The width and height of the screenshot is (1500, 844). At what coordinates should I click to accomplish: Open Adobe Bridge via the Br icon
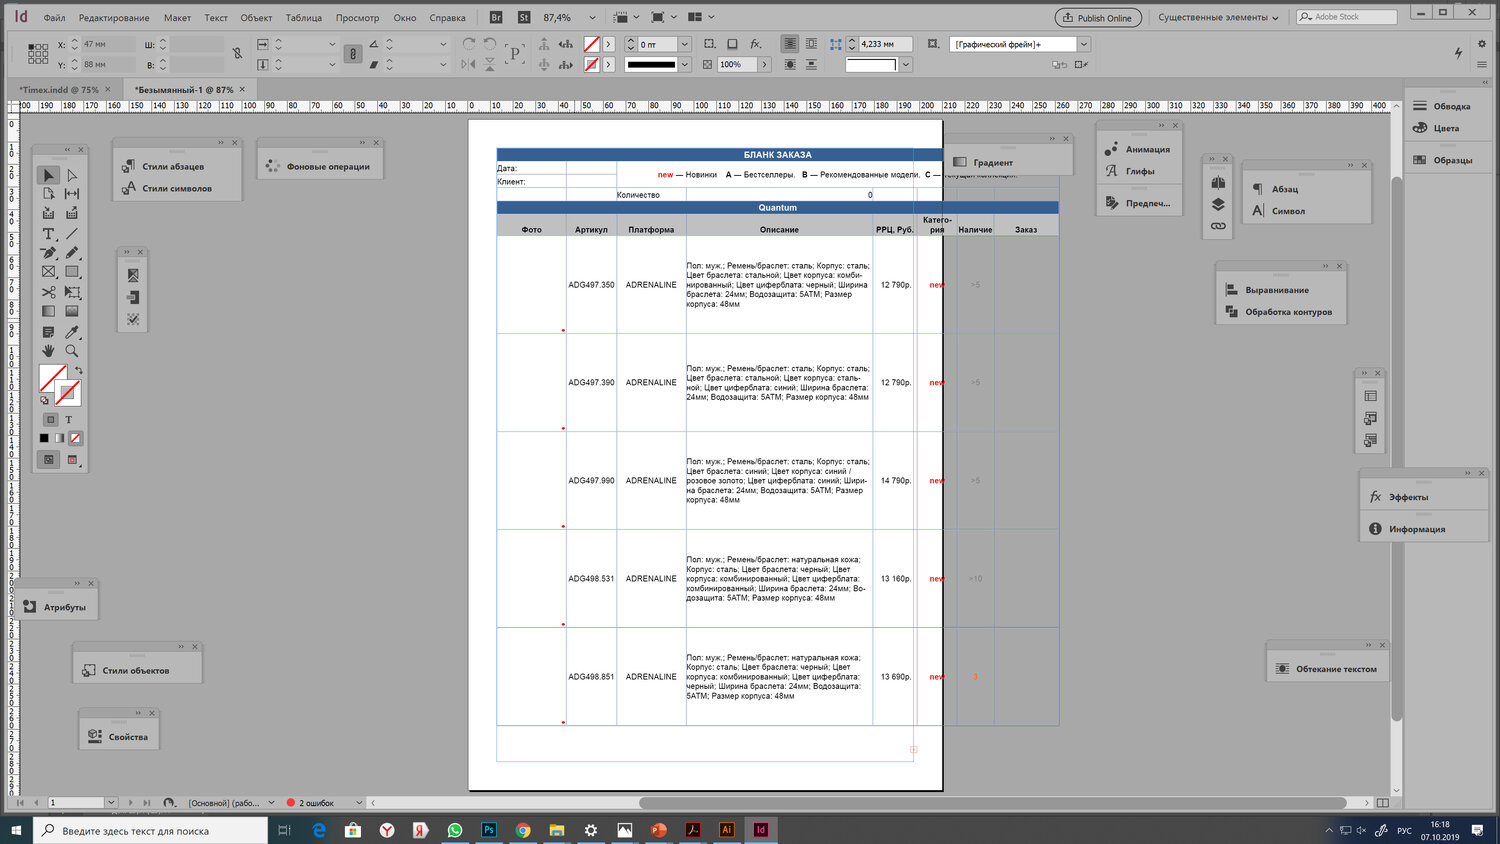(x=496, y=17)
